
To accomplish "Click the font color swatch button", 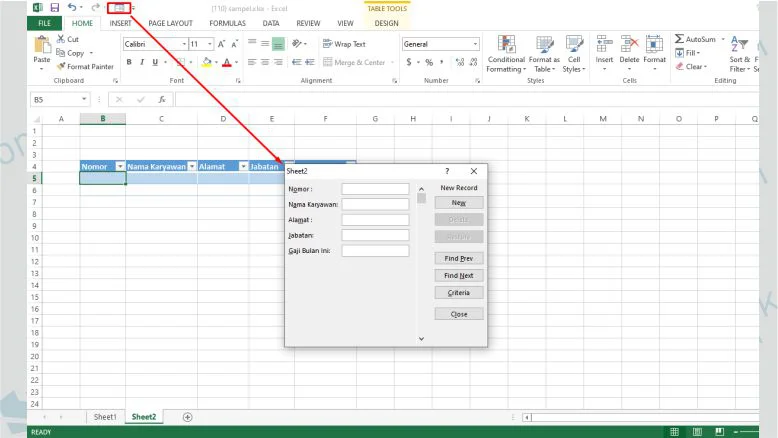I will (x=226, y=62).
